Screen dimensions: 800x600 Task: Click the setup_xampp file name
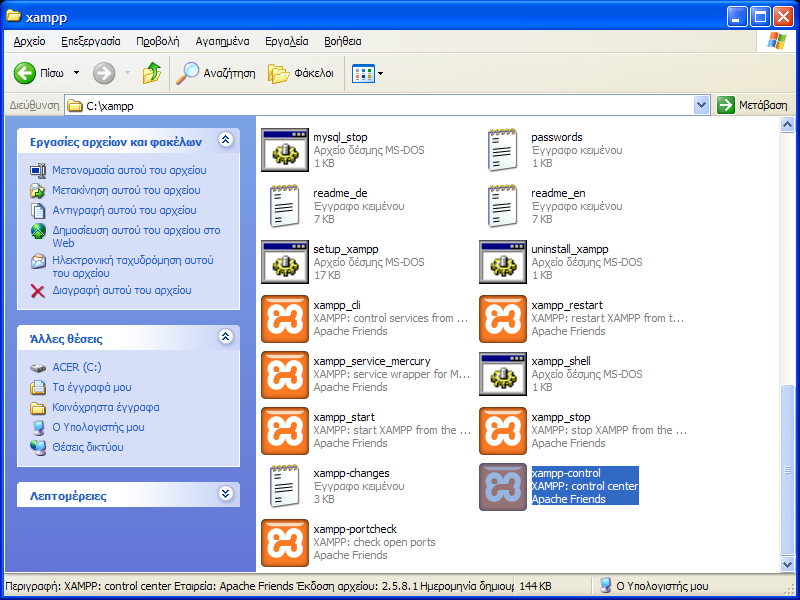(x=346, y=249)
